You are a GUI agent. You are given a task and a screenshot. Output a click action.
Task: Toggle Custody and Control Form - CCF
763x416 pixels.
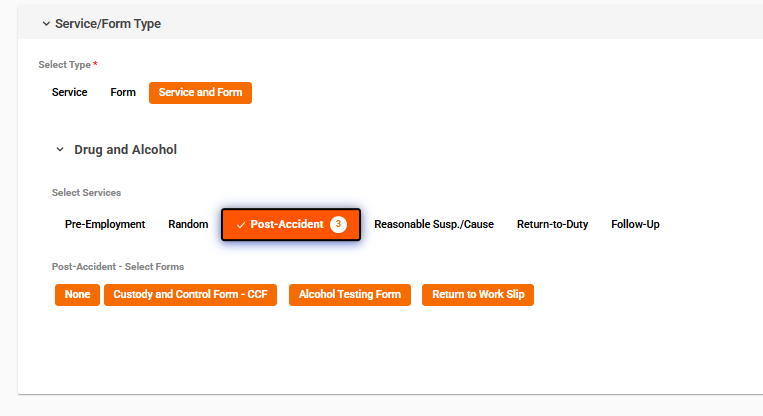tap(190, 295)
